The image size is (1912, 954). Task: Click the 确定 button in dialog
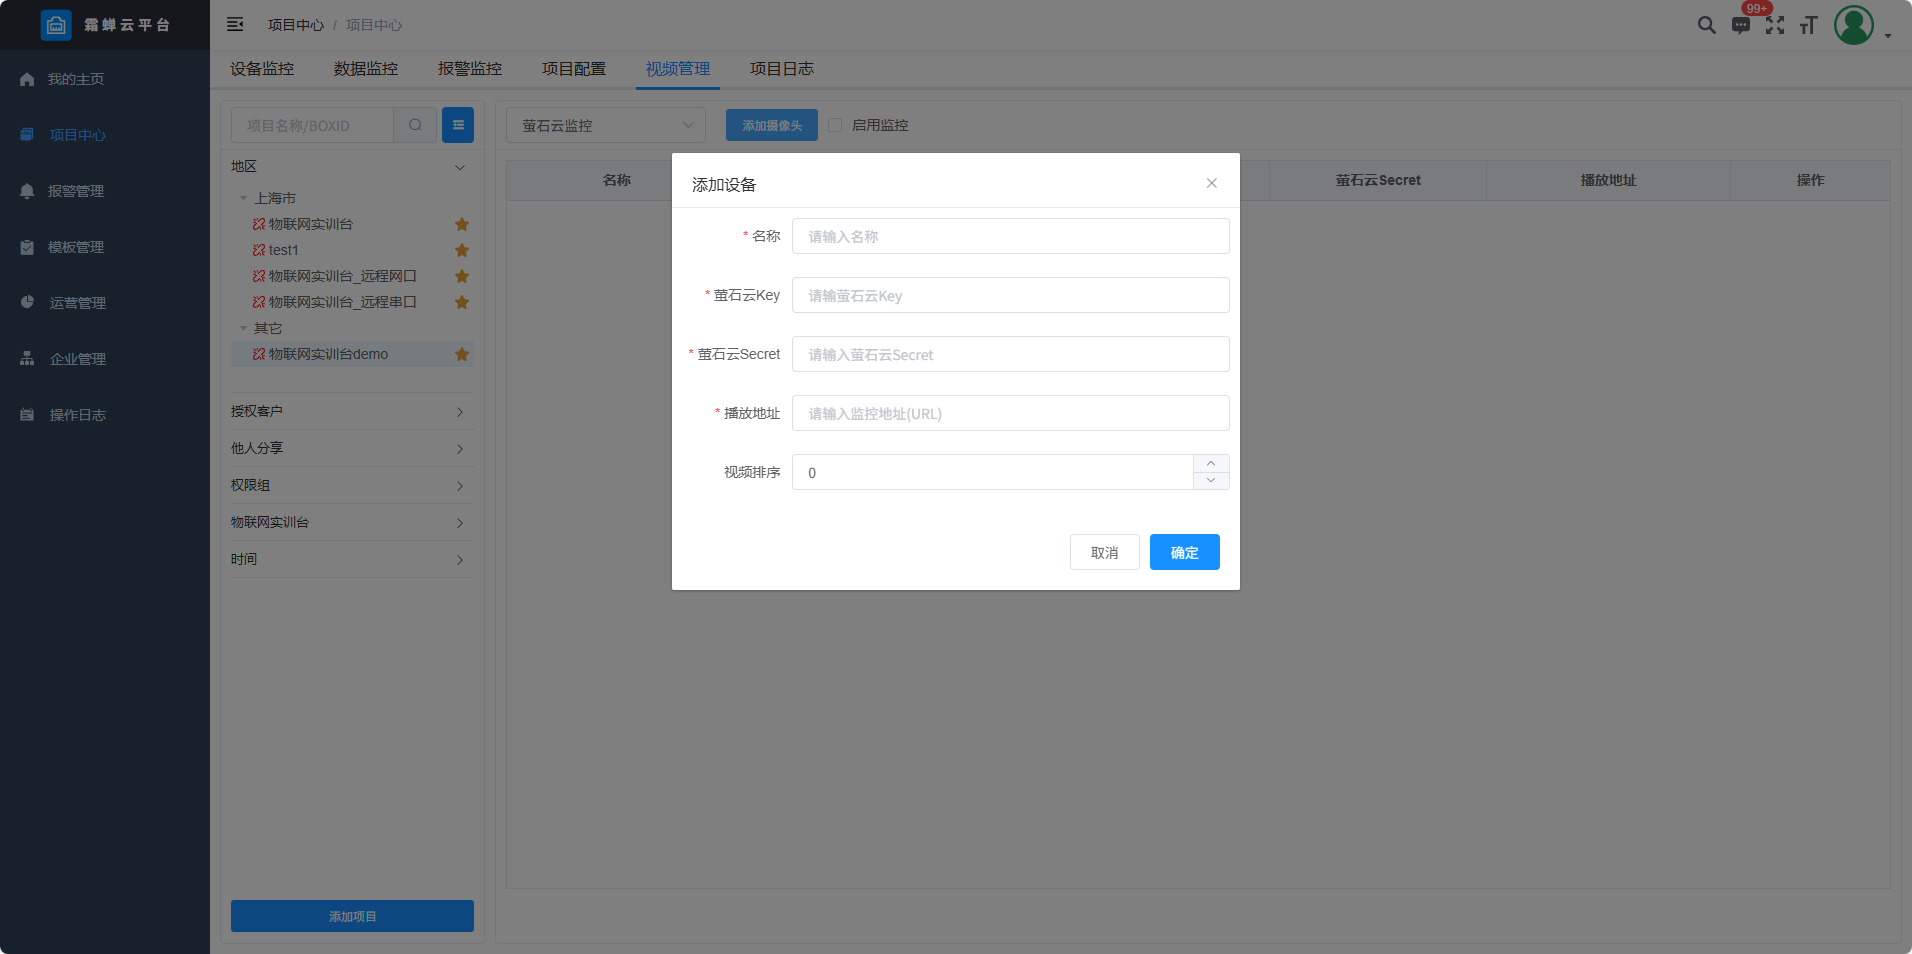pyautogui.click(x=1184, y=552)
